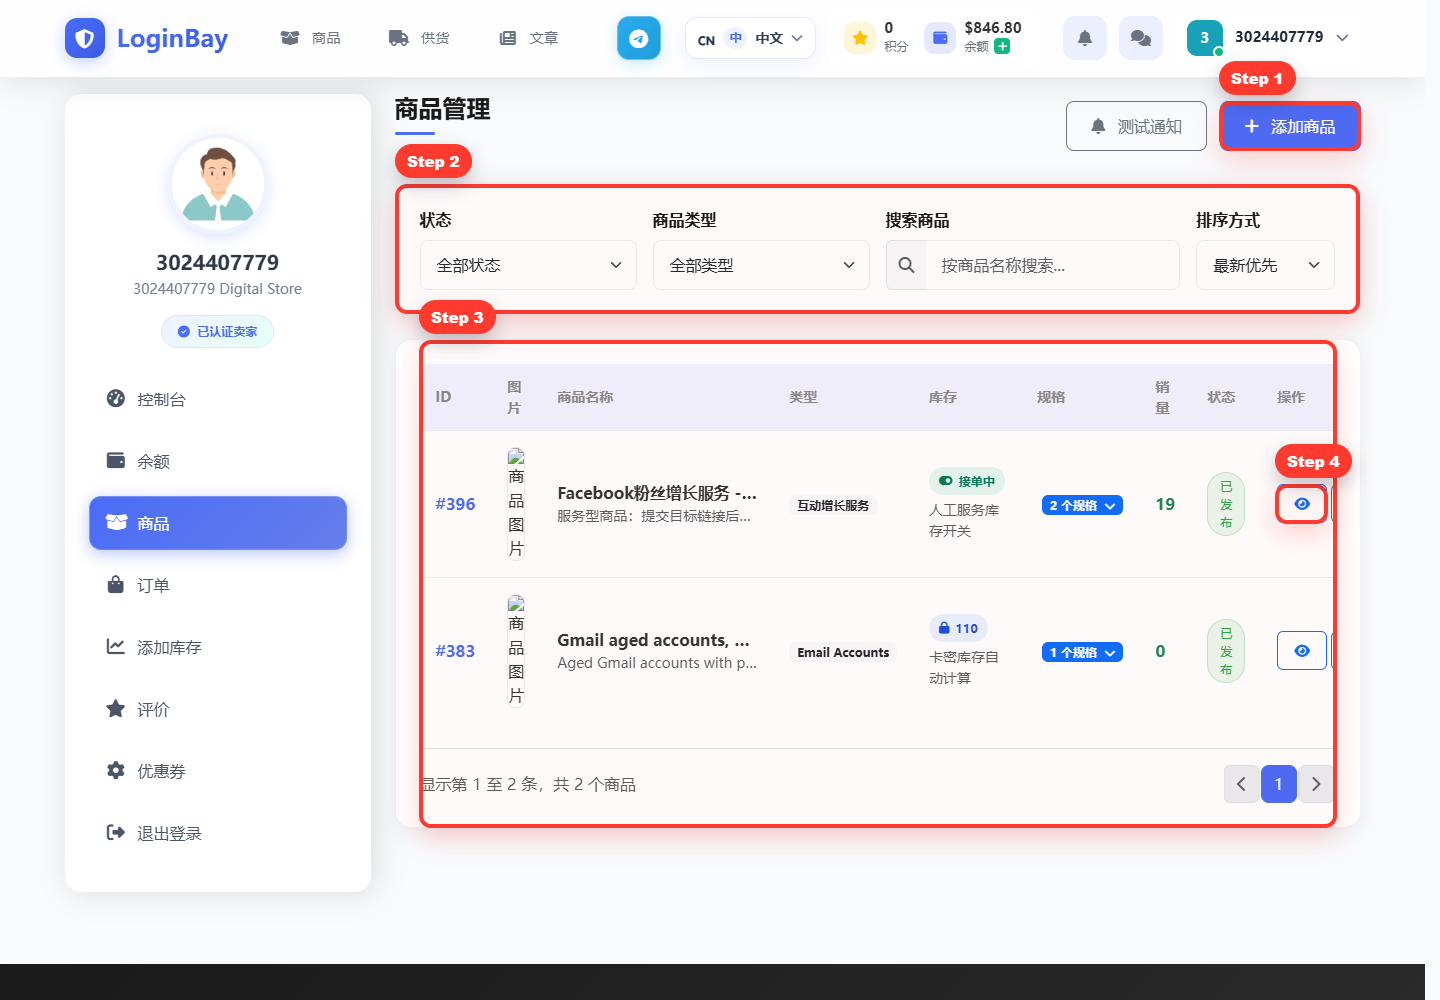Click the $846.80 balance amount
The height and width of the screenshot is (1000, 1440).
click(993, 28)
